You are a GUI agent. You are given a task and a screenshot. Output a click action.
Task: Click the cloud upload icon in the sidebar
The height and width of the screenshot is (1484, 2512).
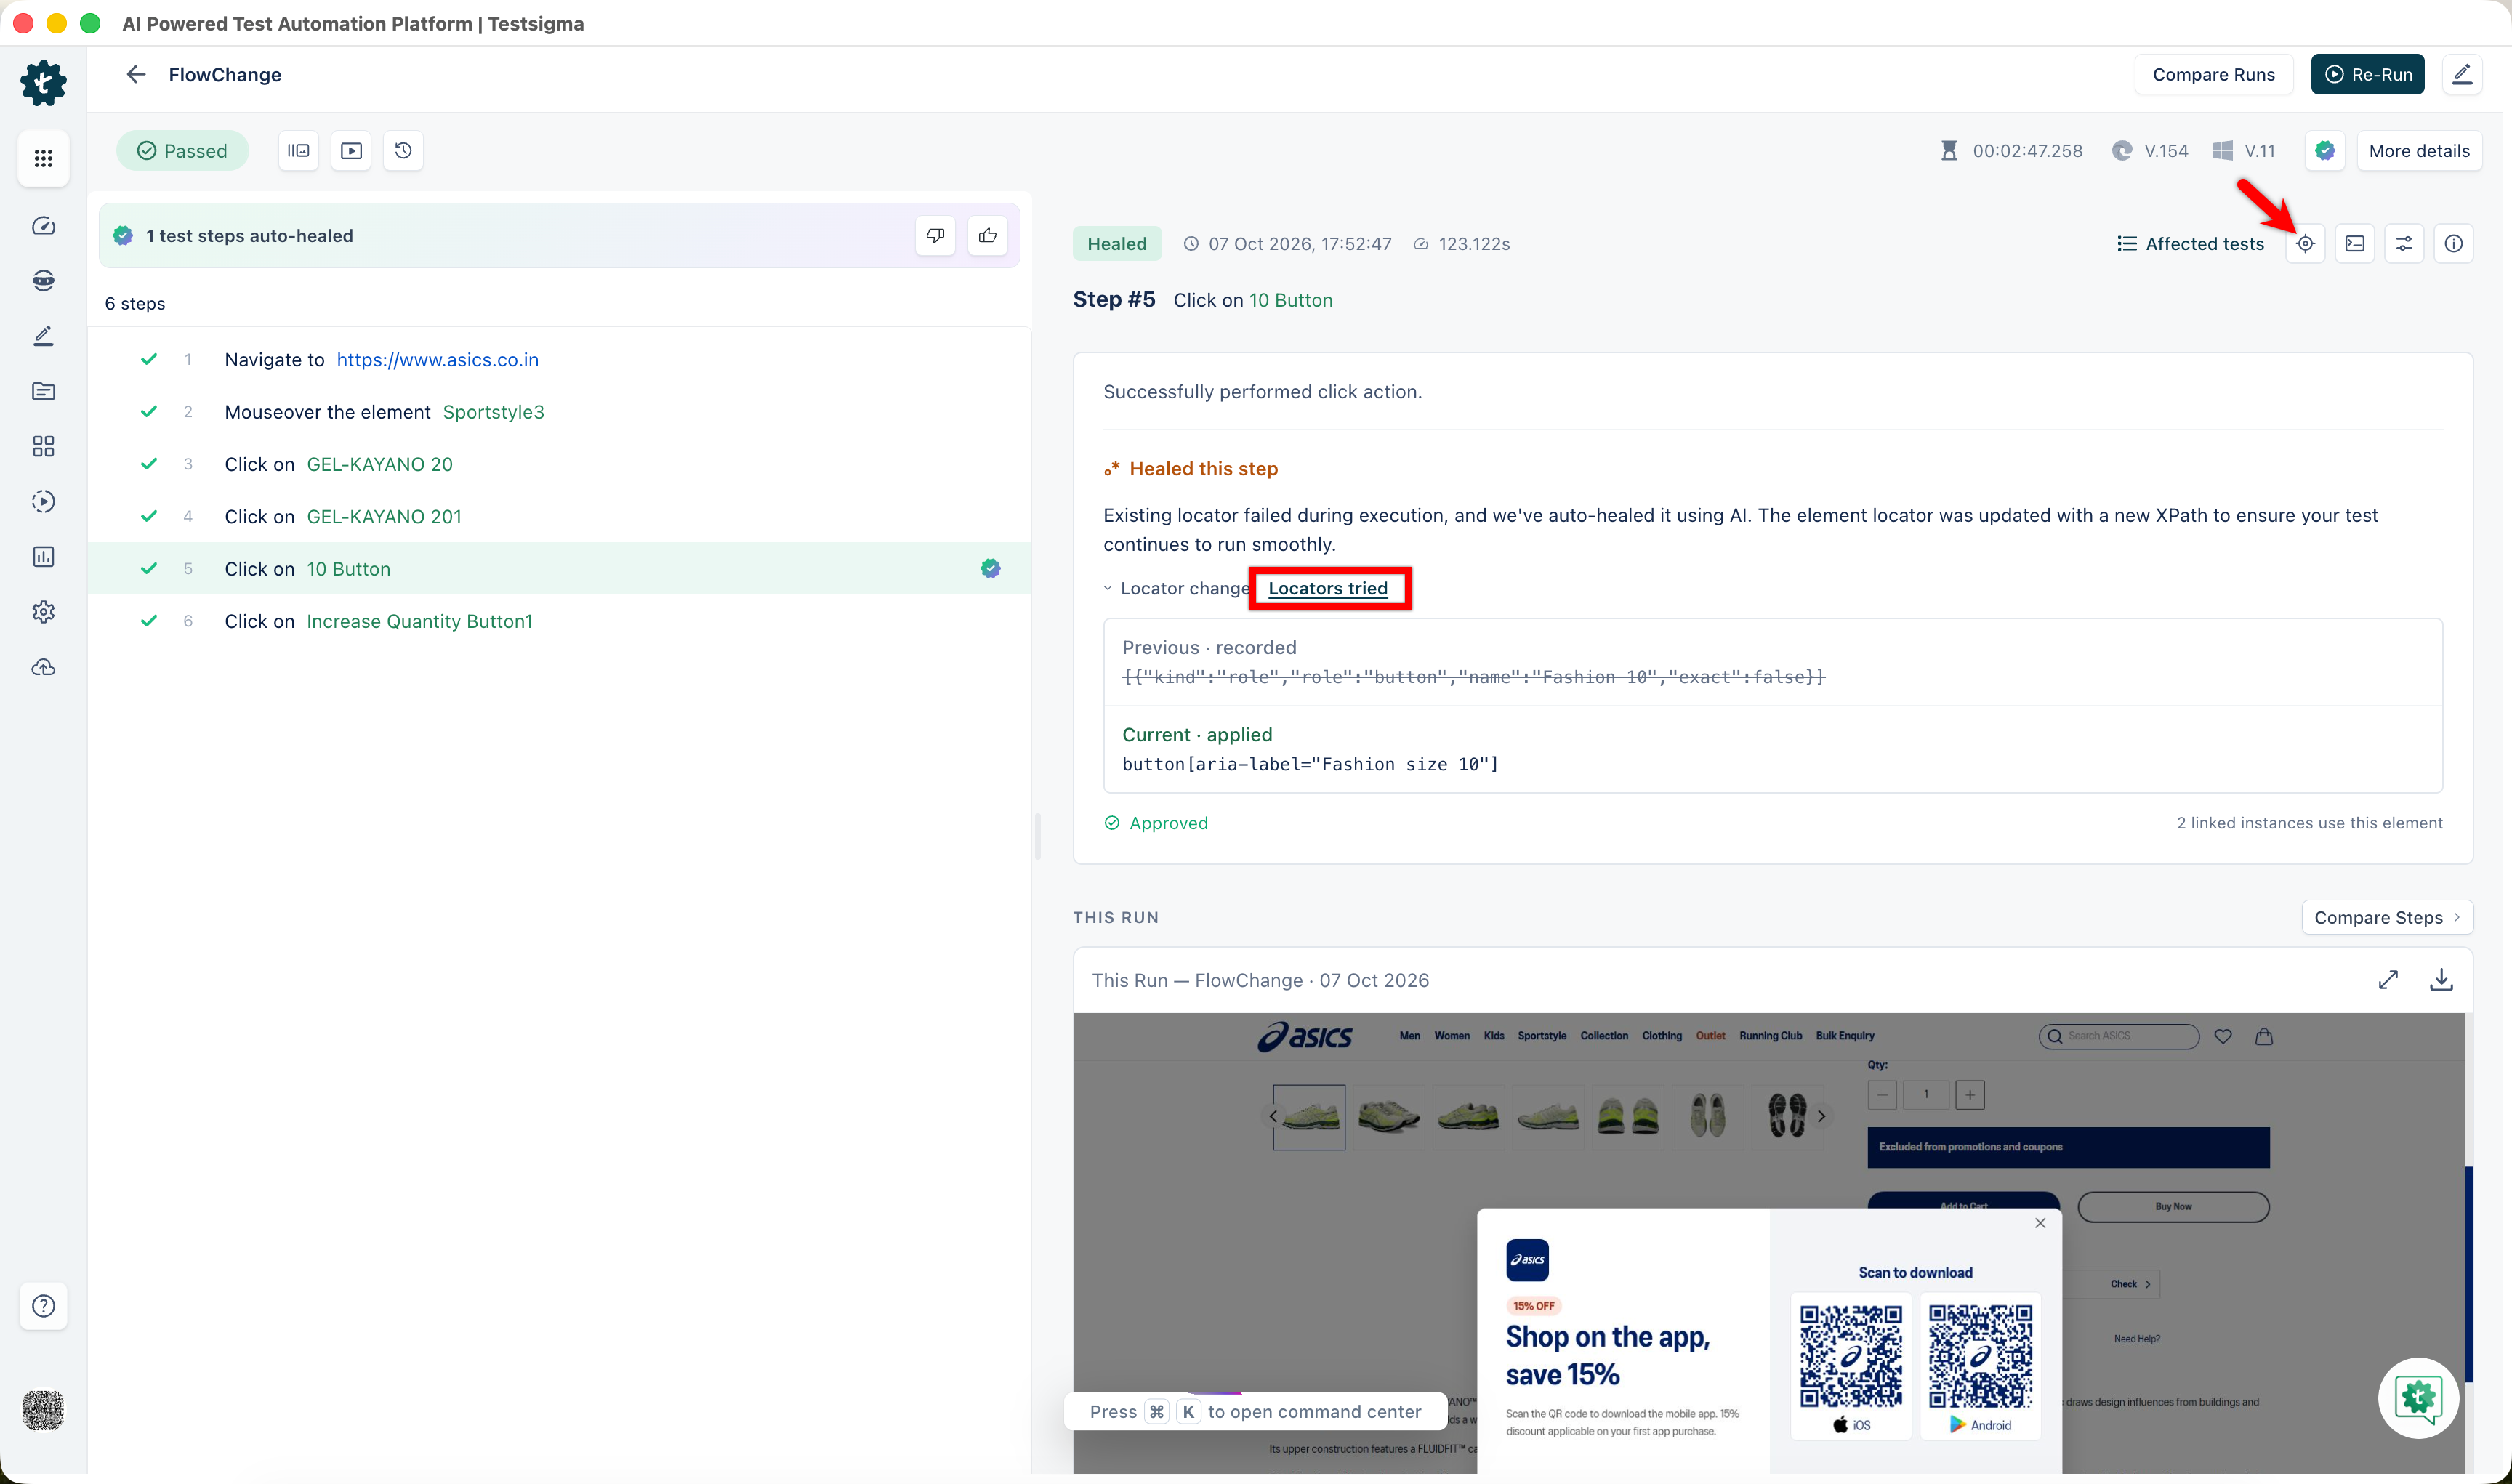coord(43,667)
